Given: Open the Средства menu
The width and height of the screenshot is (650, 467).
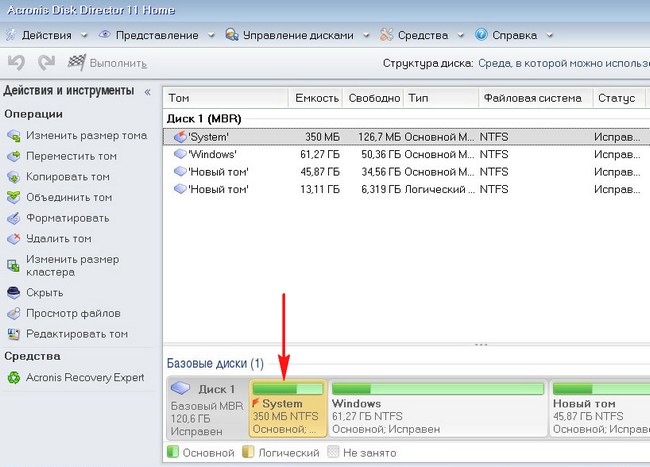Looking at the screenshot, I should tap(423, 35).
